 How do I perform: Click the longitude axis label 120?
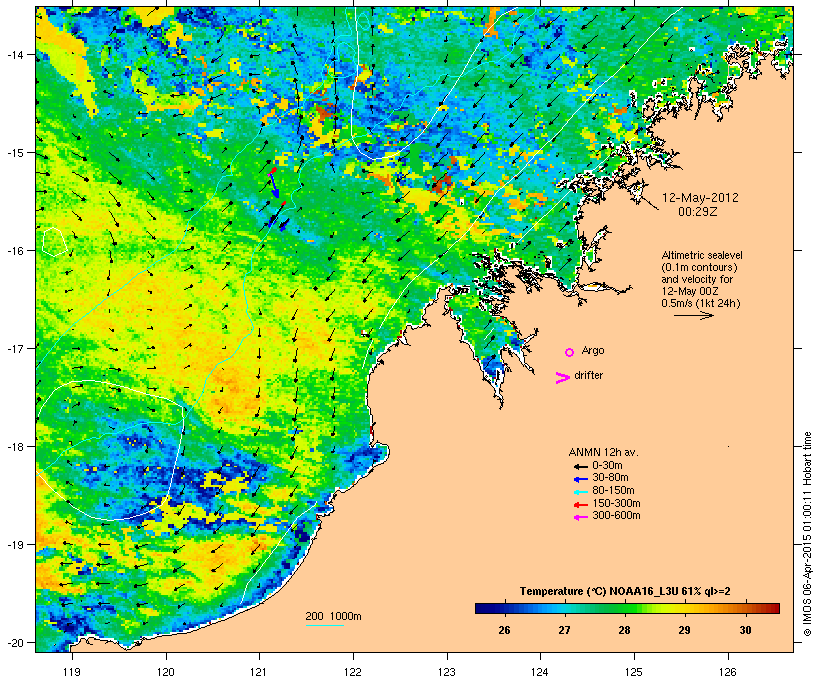(x=166, y=672)
